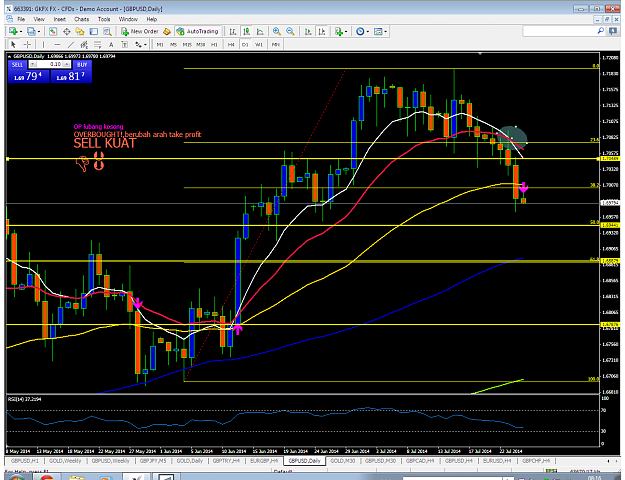Switch to the EURUSD,H4 chart tab
625x480 pixels.
coord(497,461)
